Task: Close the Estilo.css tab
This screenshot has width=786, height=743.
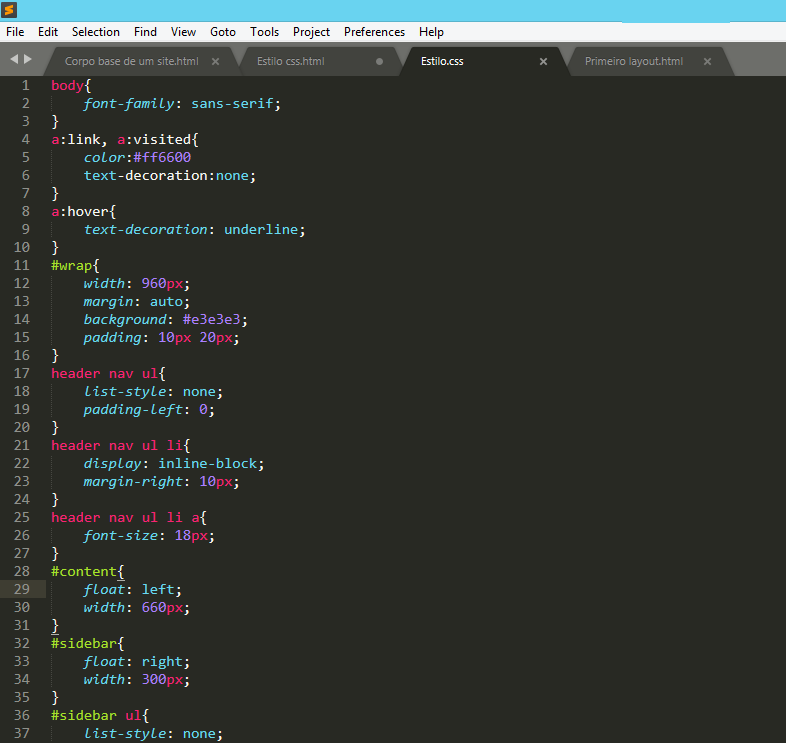Action: pos(543,62)
